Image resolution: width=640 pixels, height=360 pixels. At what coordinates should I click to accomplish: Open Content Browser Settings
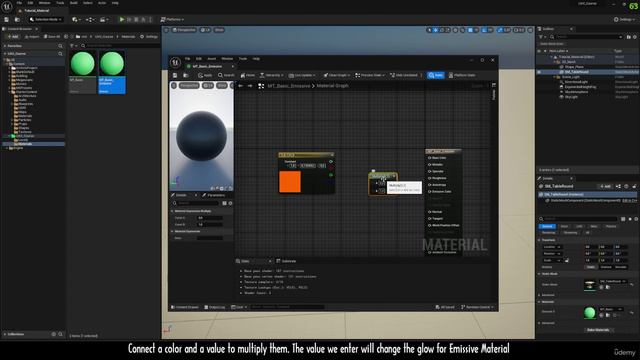149,37
